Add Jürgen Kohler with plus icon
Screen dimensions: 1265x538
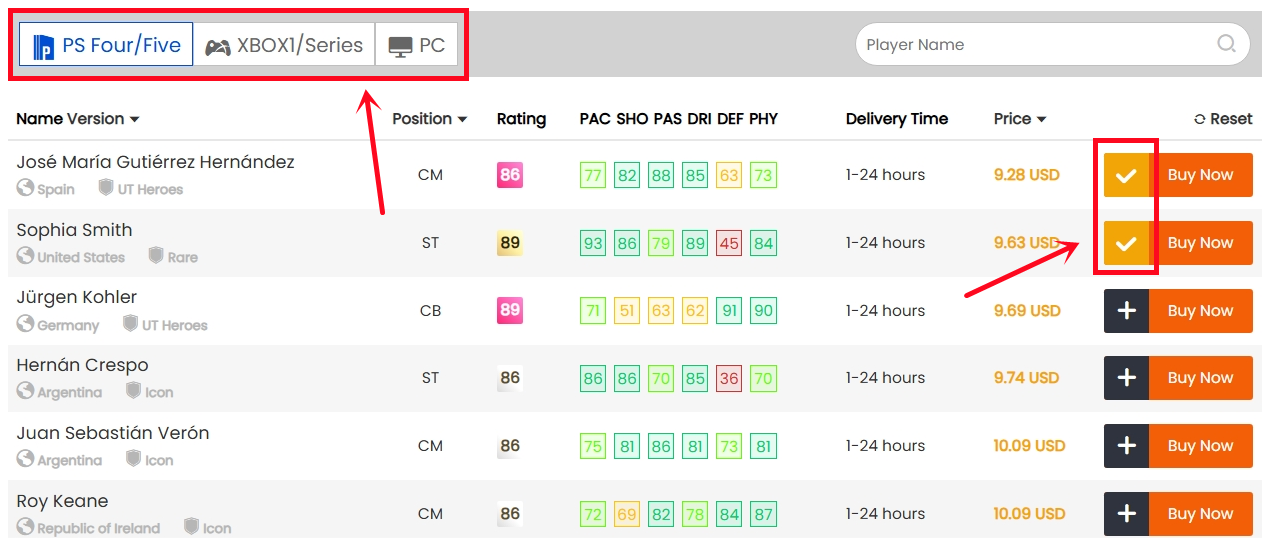tap(1126, 311)
